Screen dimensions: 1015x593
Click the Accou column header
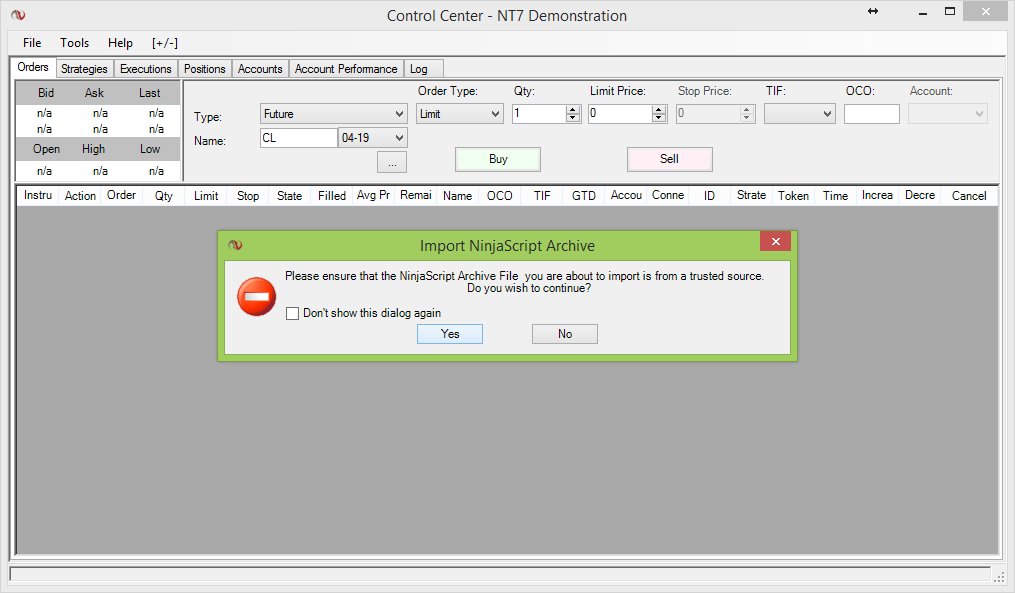click(x=626, y=196)
